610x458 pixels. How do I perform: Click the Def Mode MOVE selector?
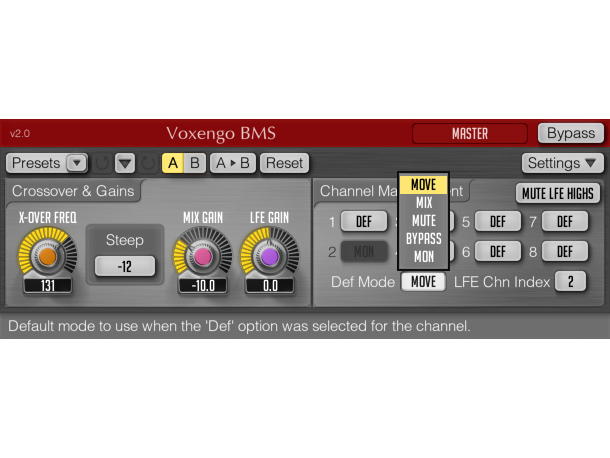[423, 282]
